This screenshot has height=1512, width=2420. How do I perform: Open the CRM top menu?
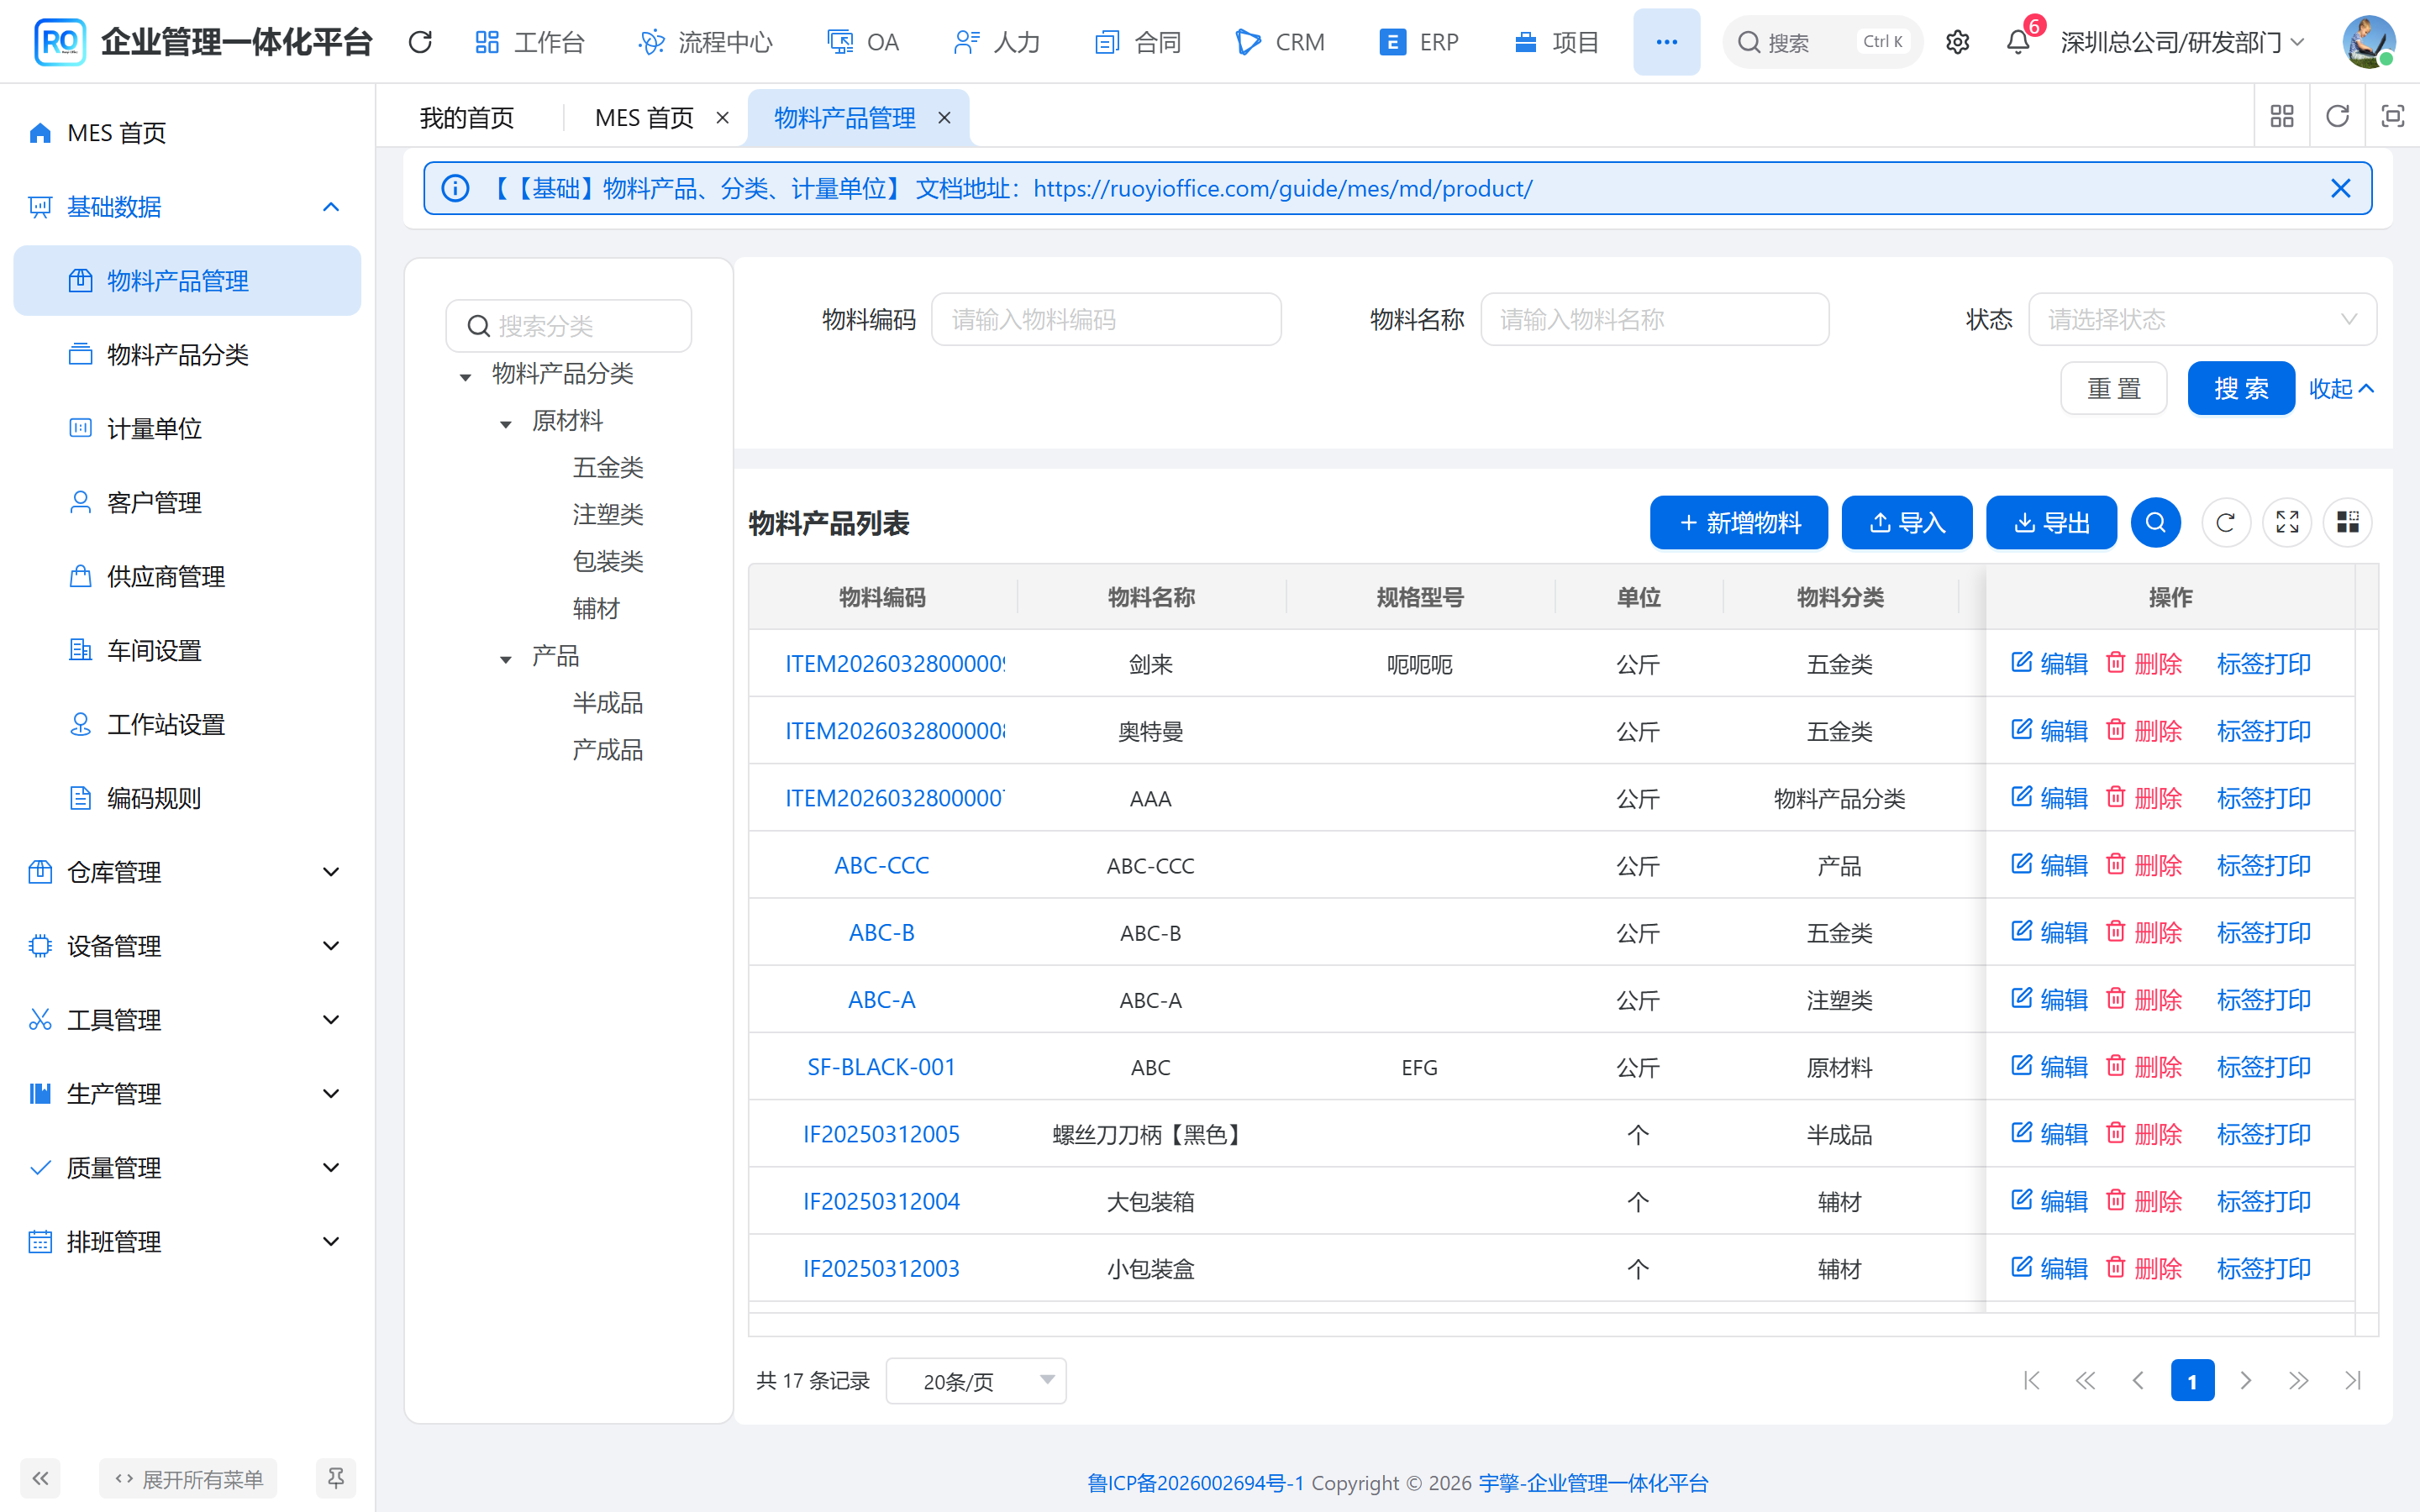click(x=1280, y=42)
